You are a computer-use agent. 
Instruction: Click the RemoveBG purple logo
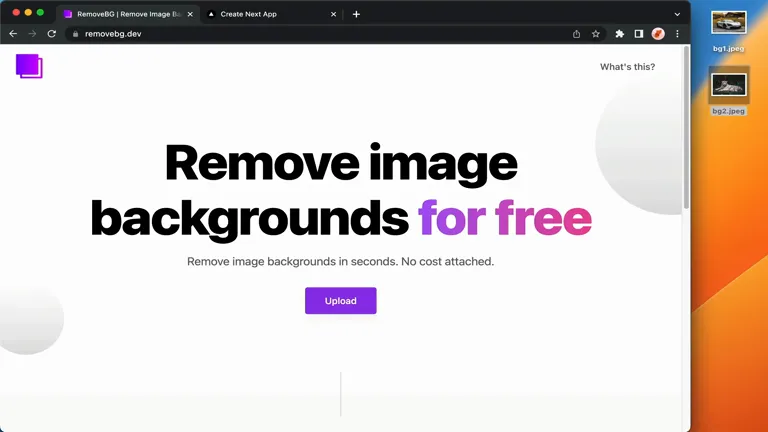coord(29,66)
